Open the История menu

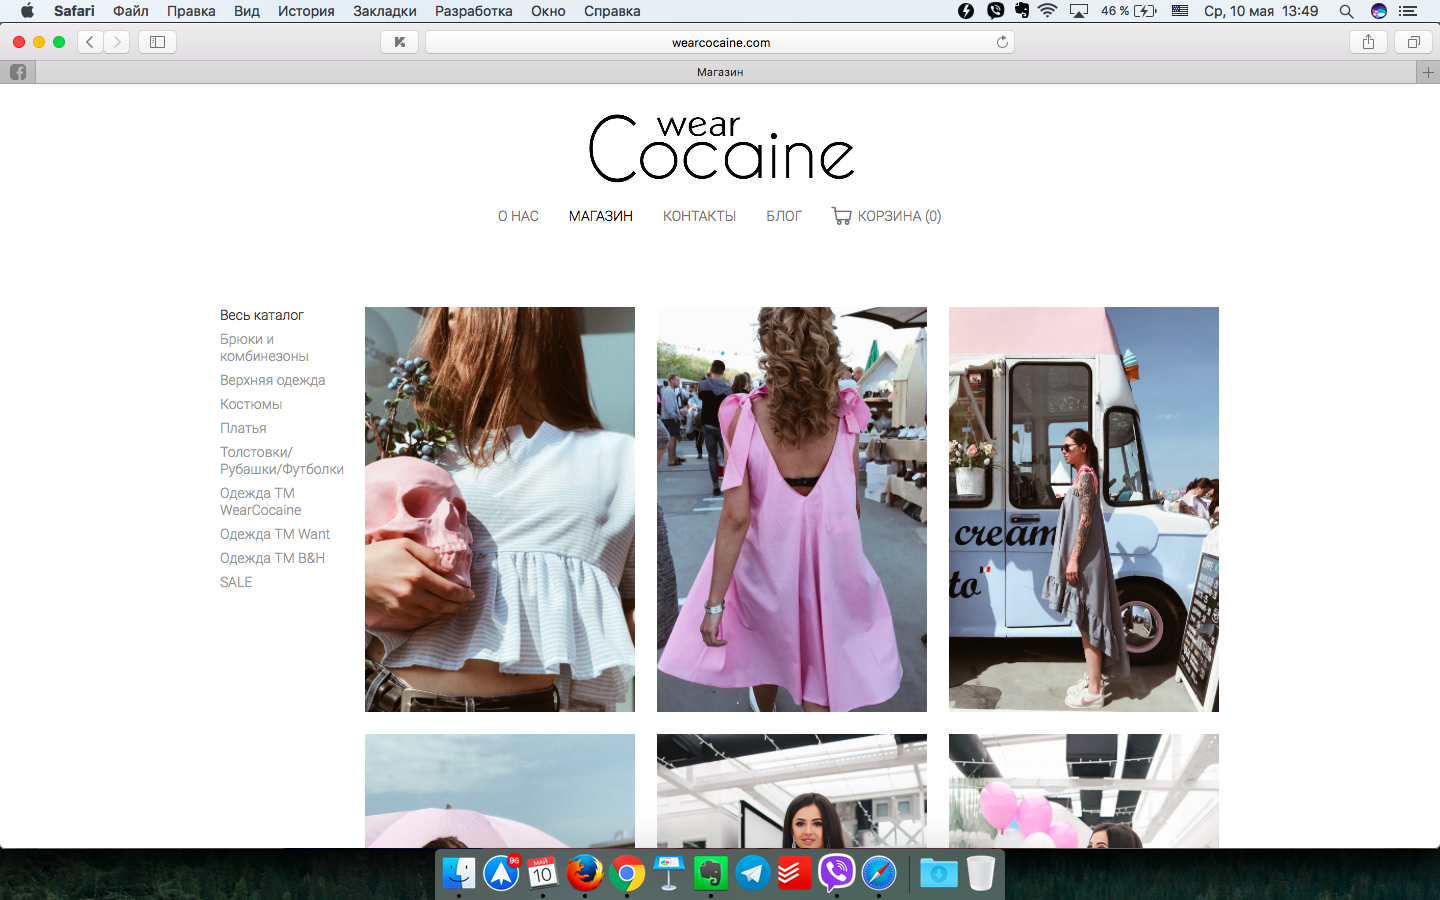coord(306,11)
